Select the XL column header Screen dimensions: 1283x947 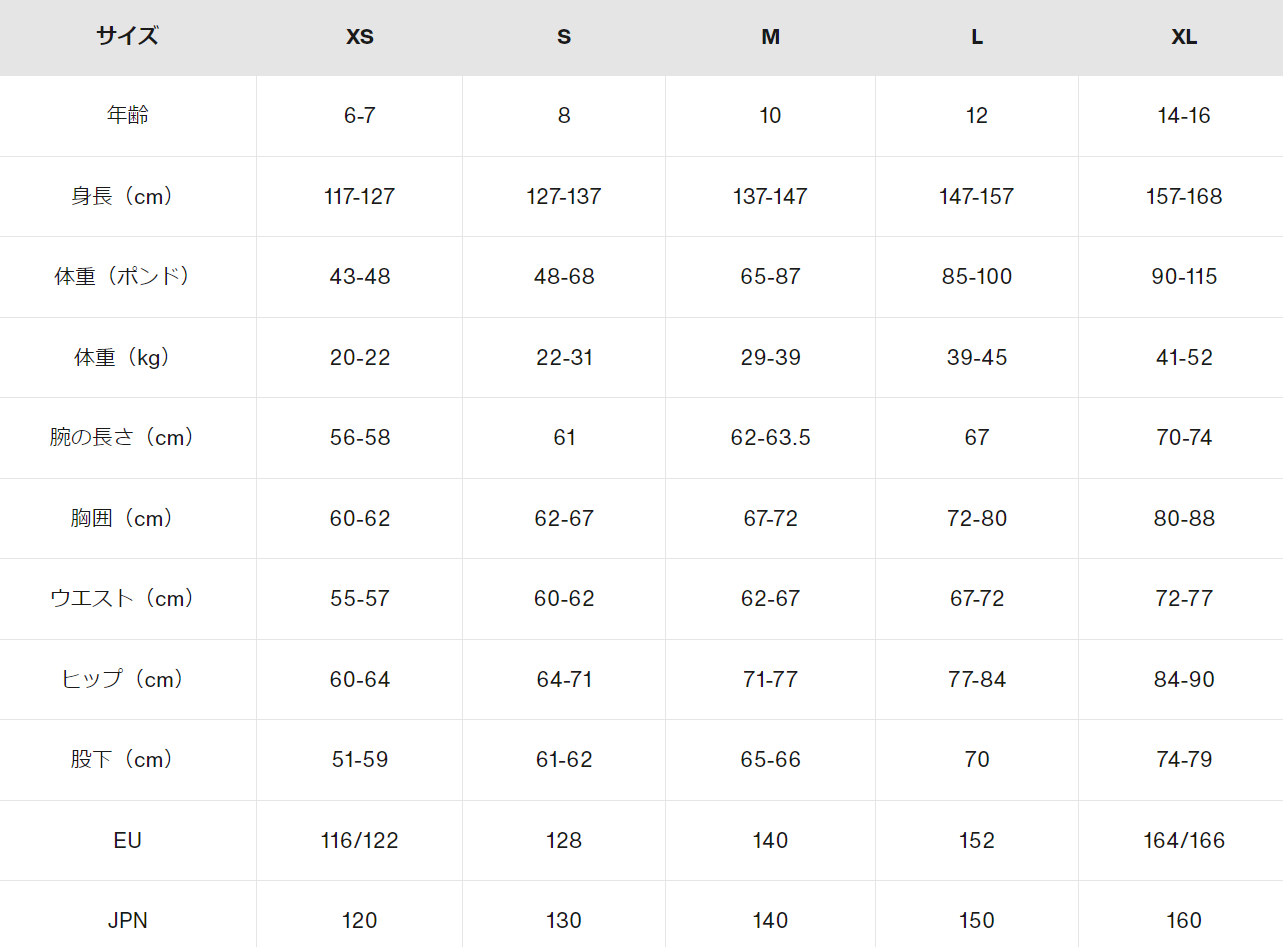1184,37
